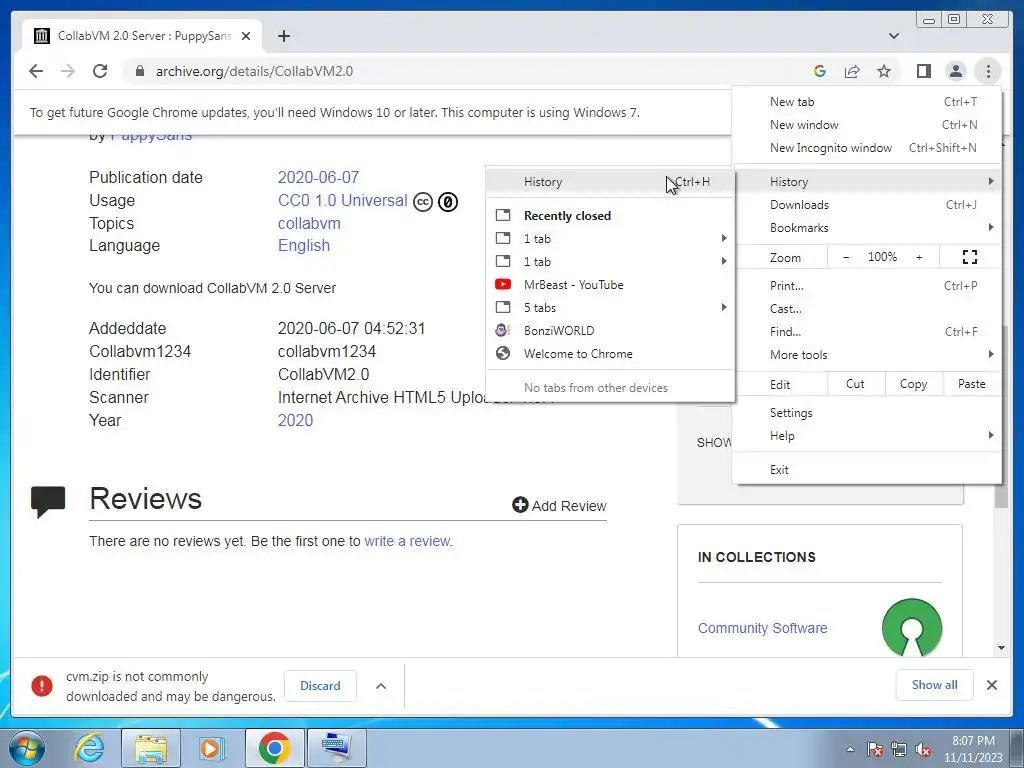This screenshot has width=1024, height=768.
Task: Reopen BonziWORLD from recently closed
Action: [611, 330]
